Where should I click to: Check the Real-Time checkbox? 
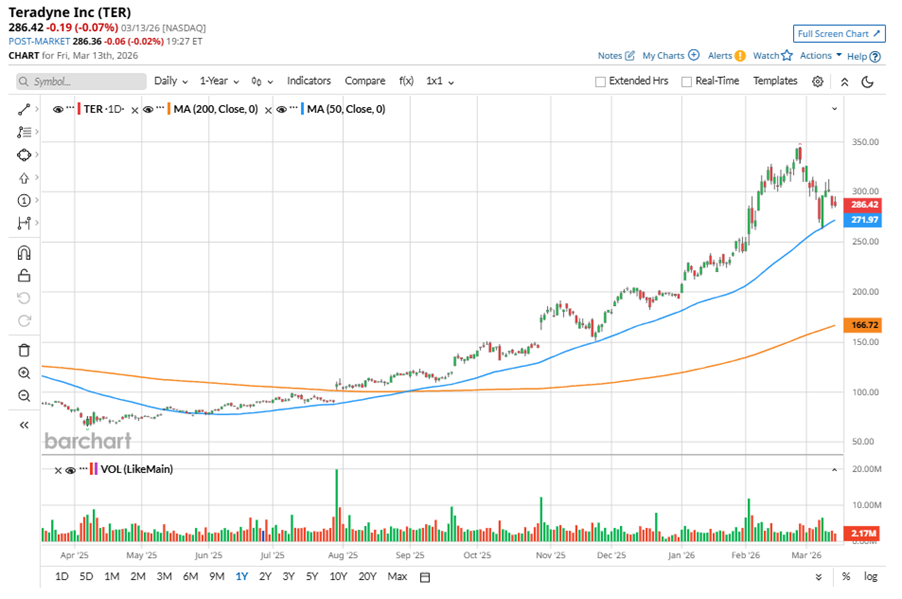point(687,82)
